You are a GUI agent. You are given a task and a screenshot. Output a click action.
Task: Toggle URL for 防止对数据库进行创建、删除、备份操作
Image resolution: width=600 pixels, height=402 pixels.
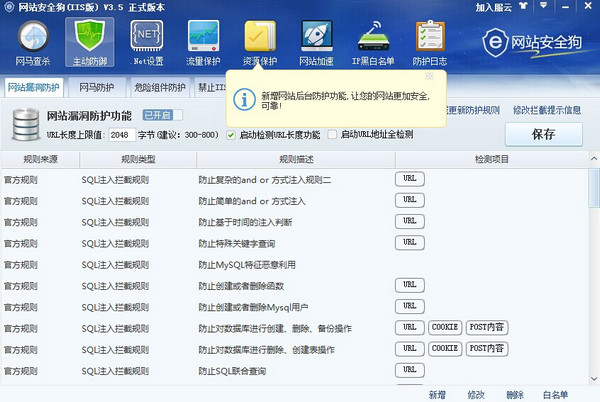coord(409,327)
